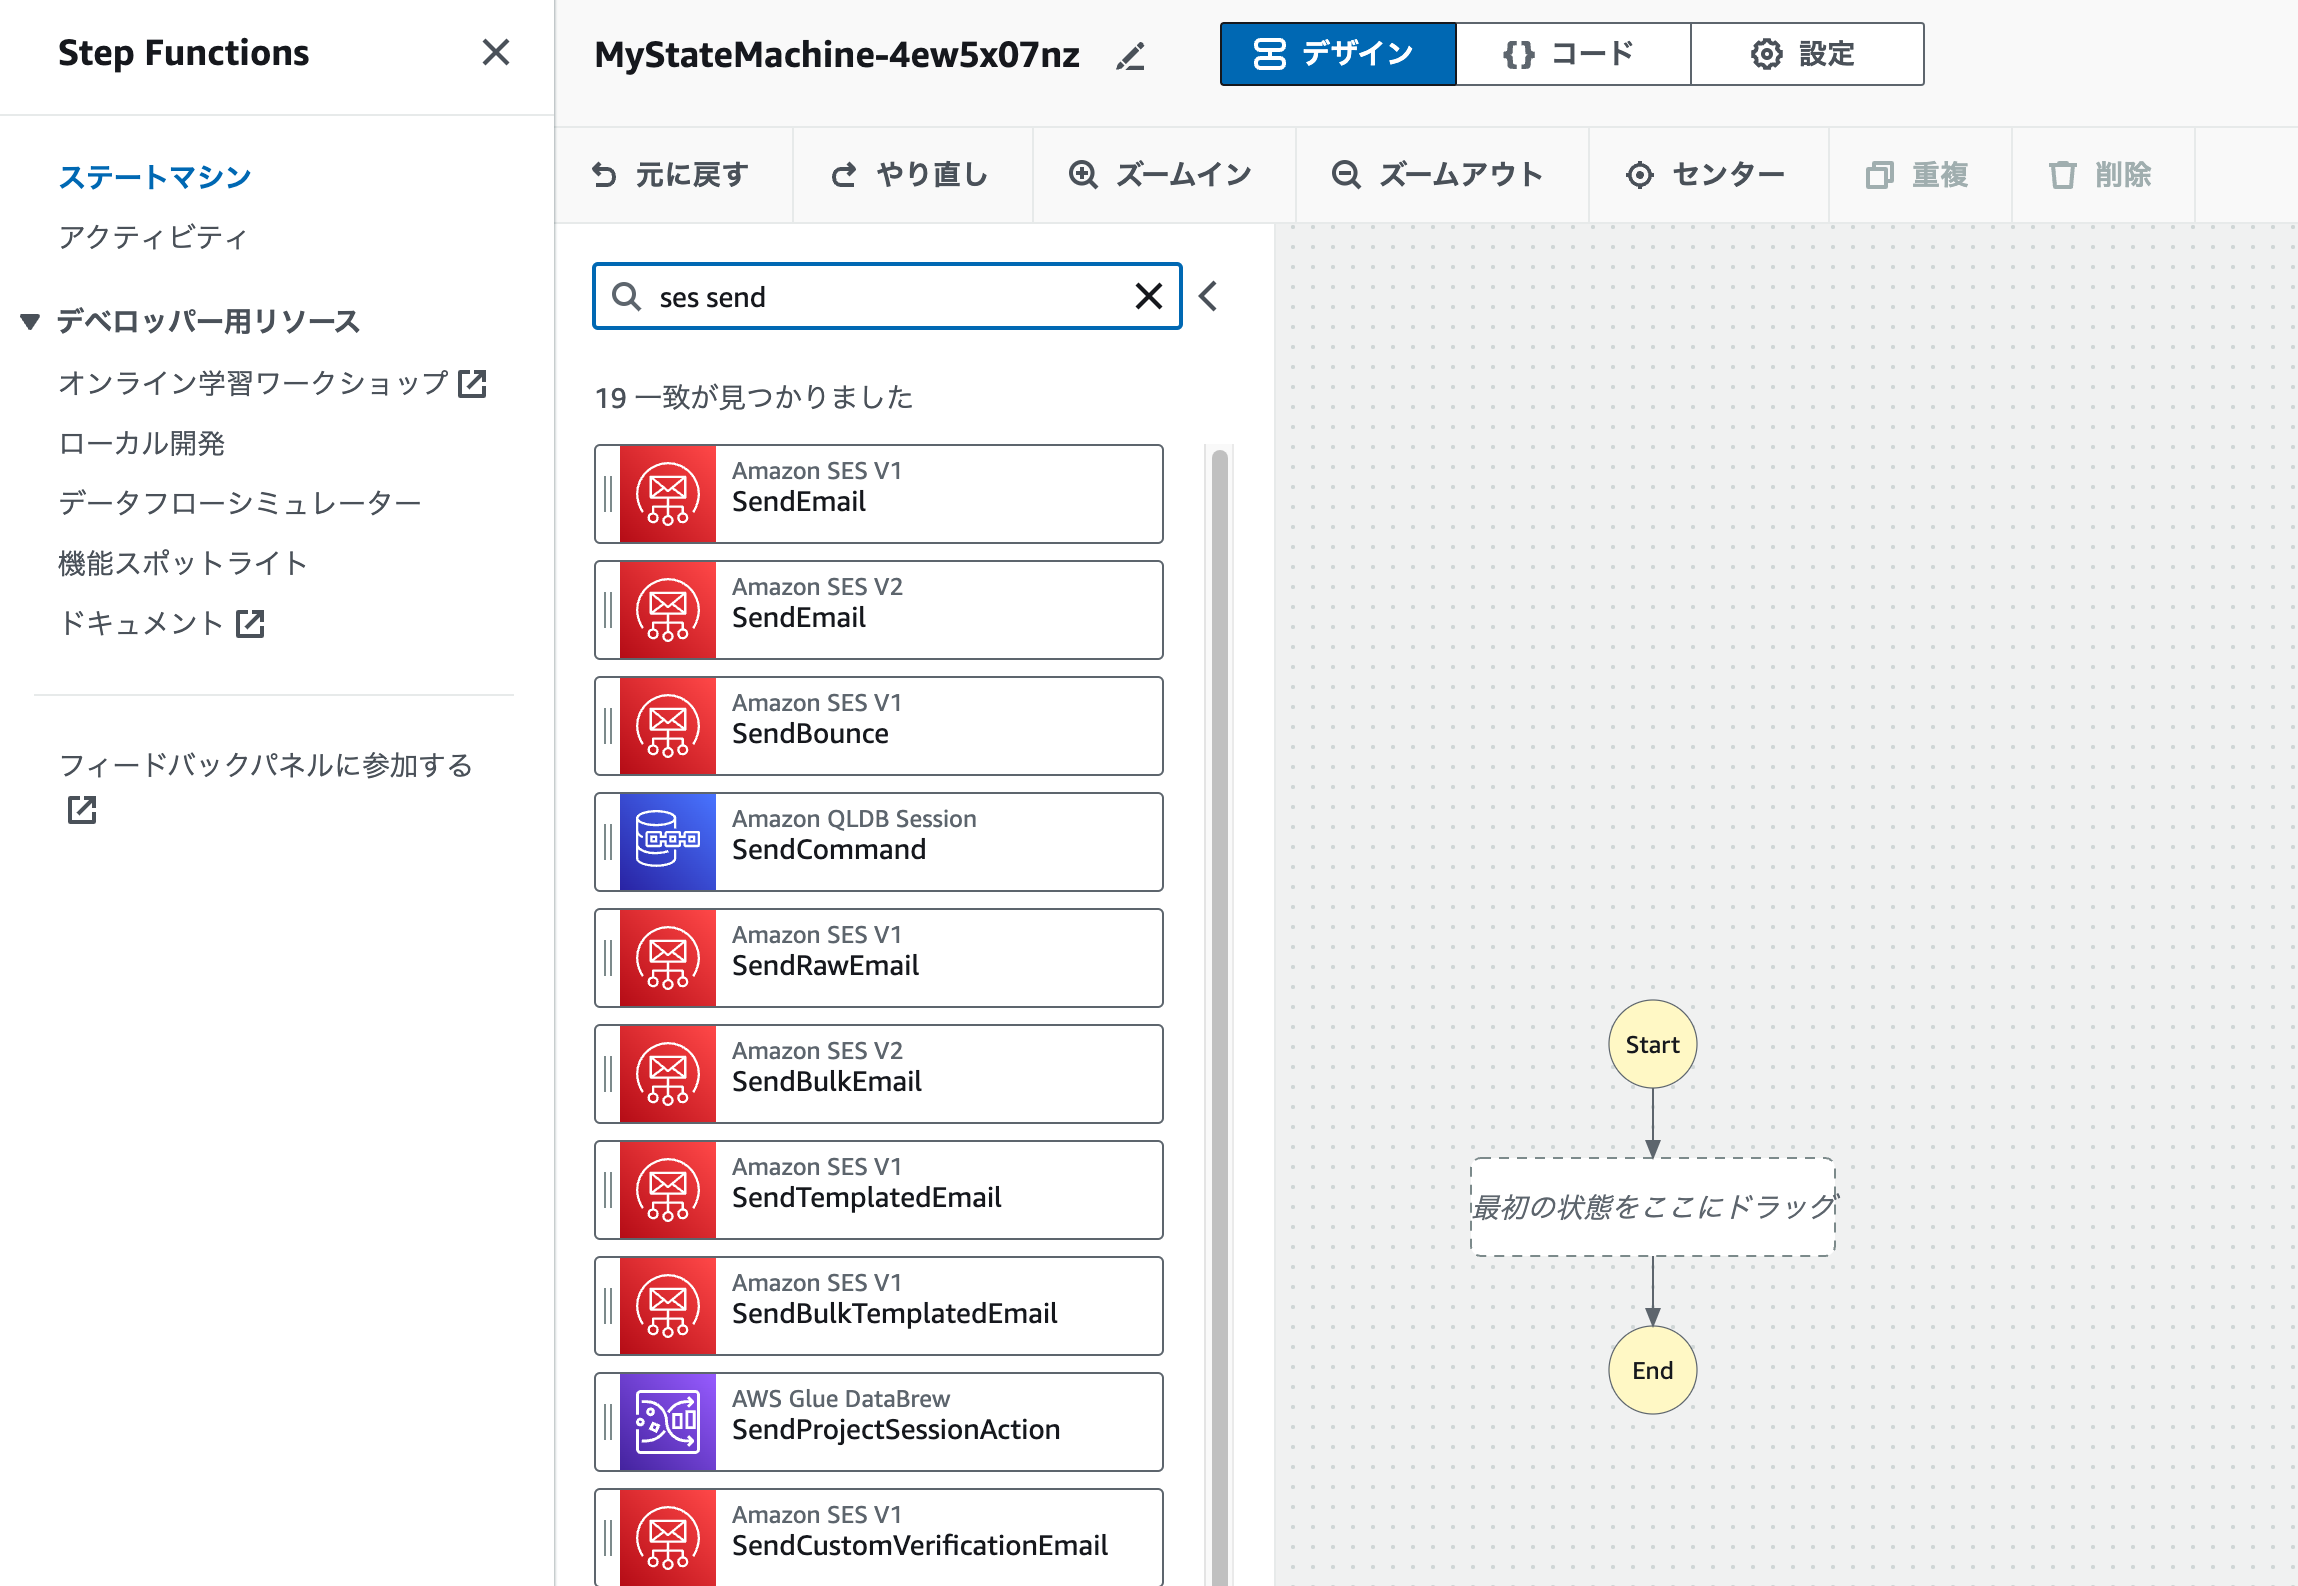Click the Redo (やり直し) toolbar button

(x=910, y=175)
